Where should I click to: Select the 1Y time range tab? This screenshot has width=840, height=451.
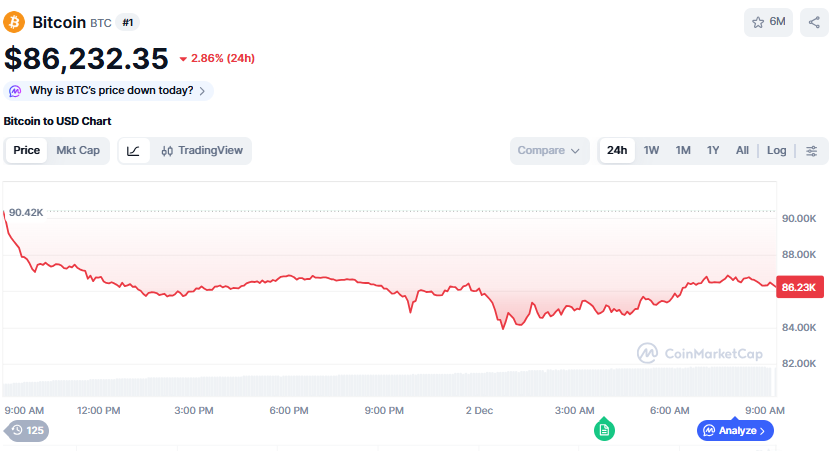713,151
